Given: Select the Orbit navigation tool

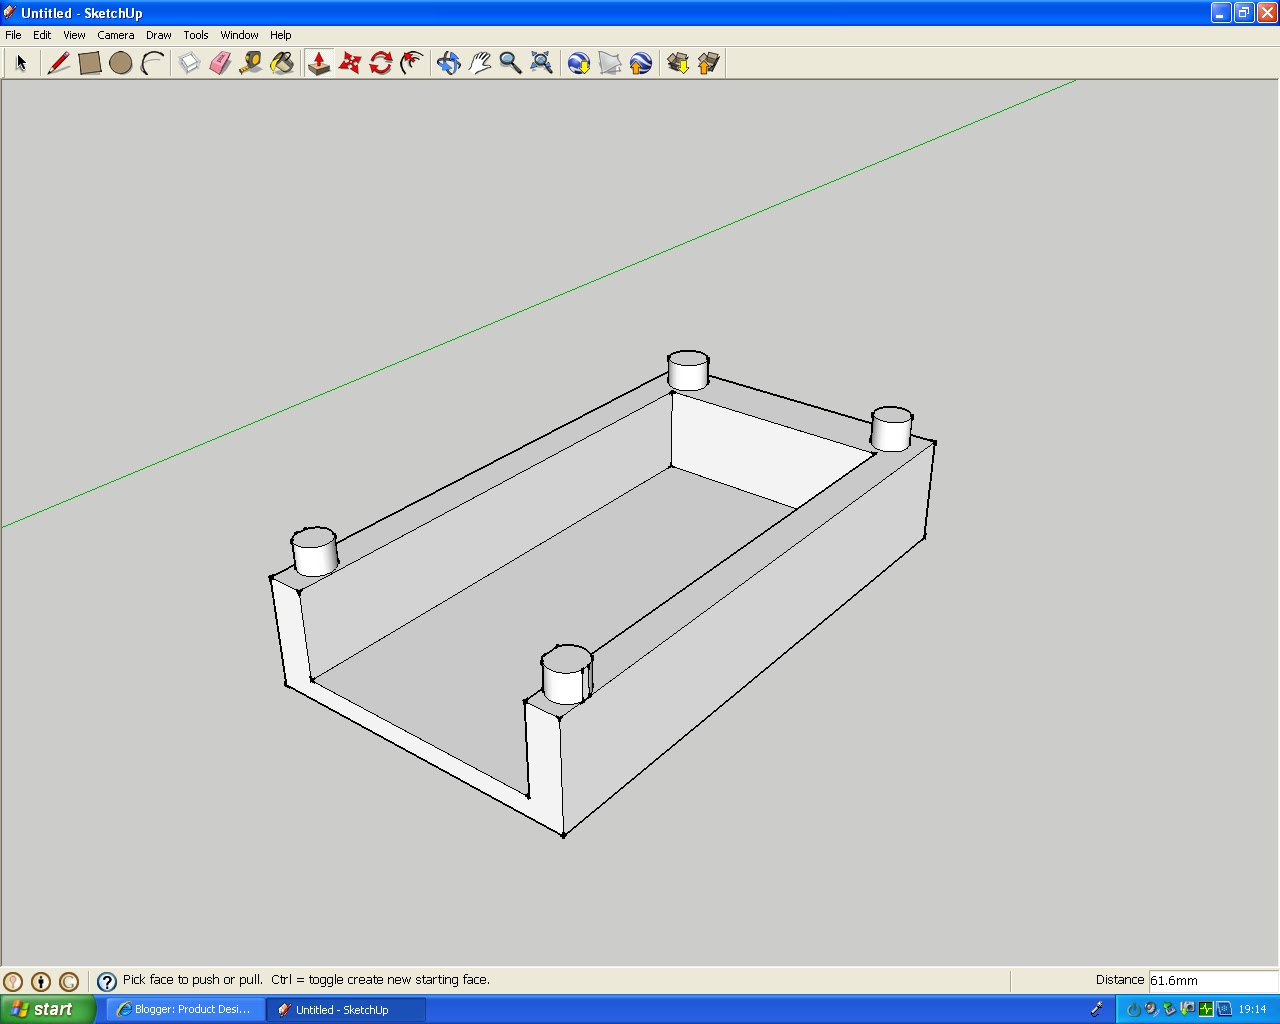Looking at the screenshot, I should (447, 63).
